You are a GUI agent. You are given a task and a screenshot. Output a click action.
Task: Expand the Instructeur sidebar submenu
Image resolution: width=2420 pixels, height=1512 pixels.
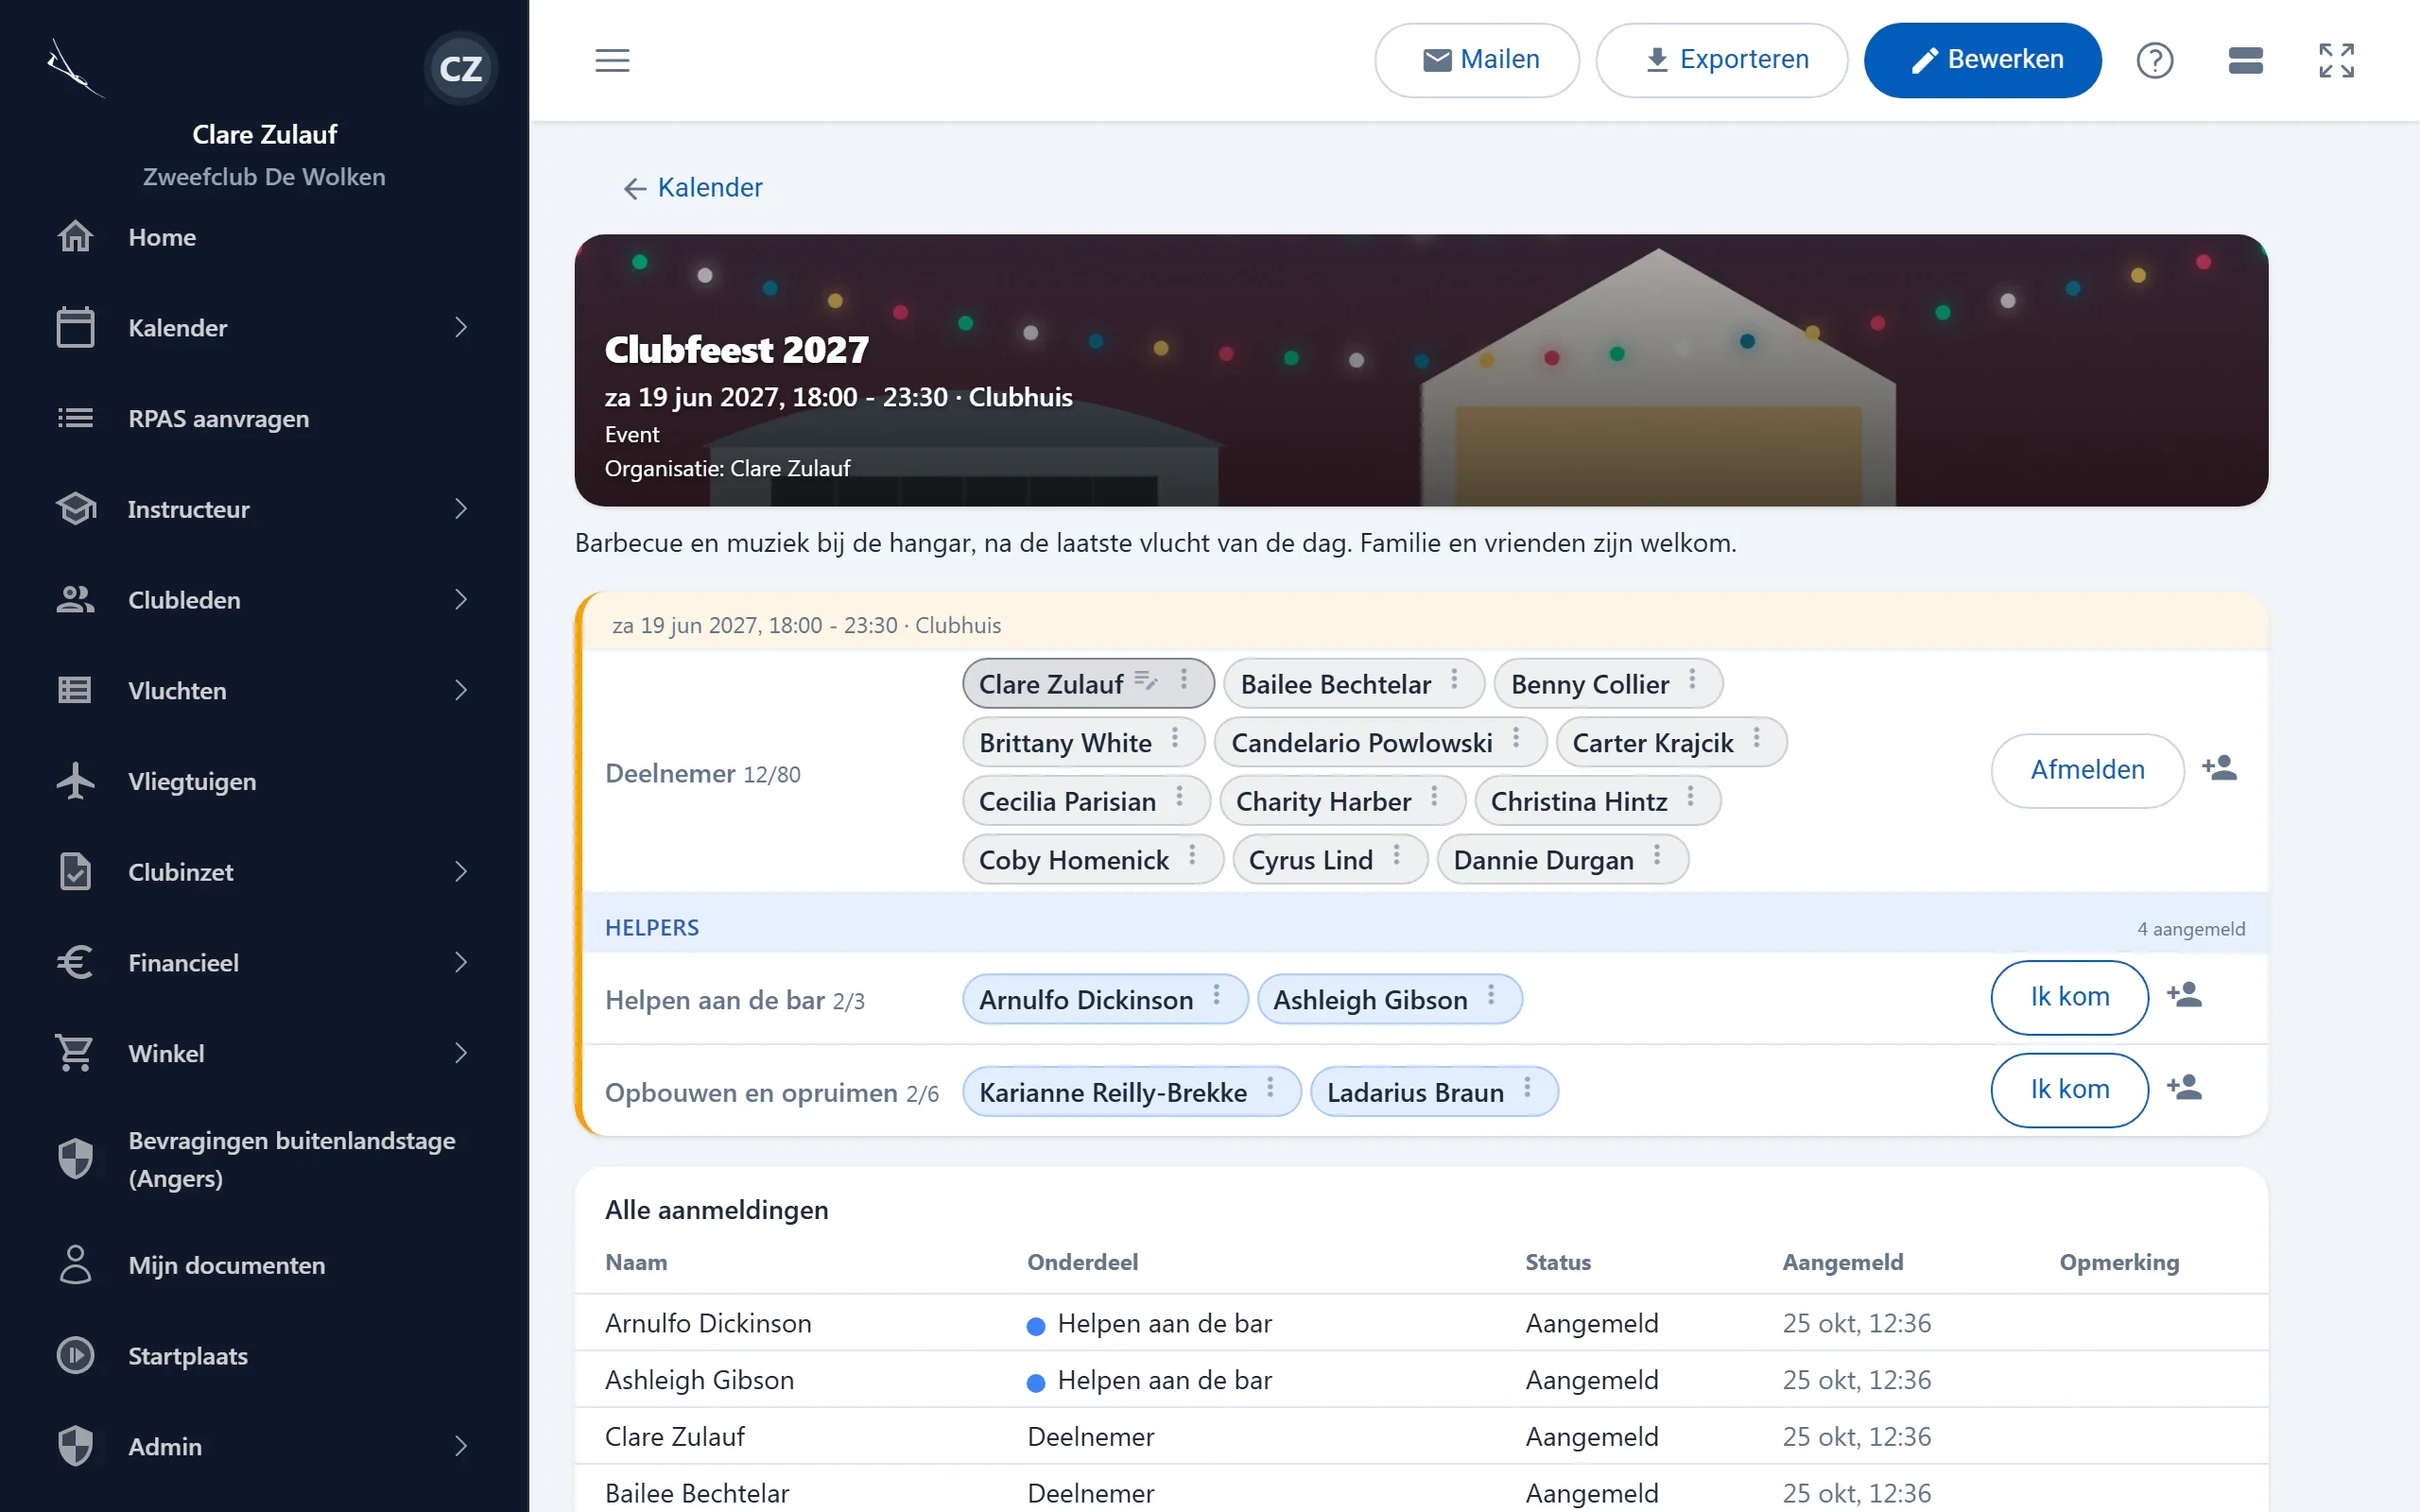click(x=461, y=509)
